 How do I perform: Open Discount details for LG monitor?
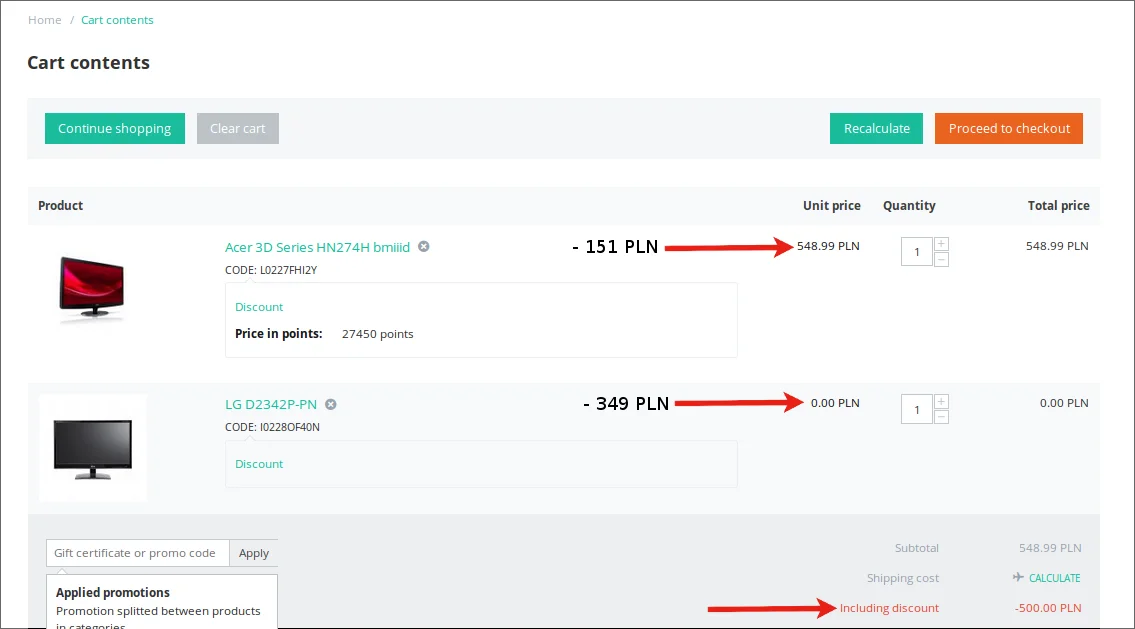[259, 464]
